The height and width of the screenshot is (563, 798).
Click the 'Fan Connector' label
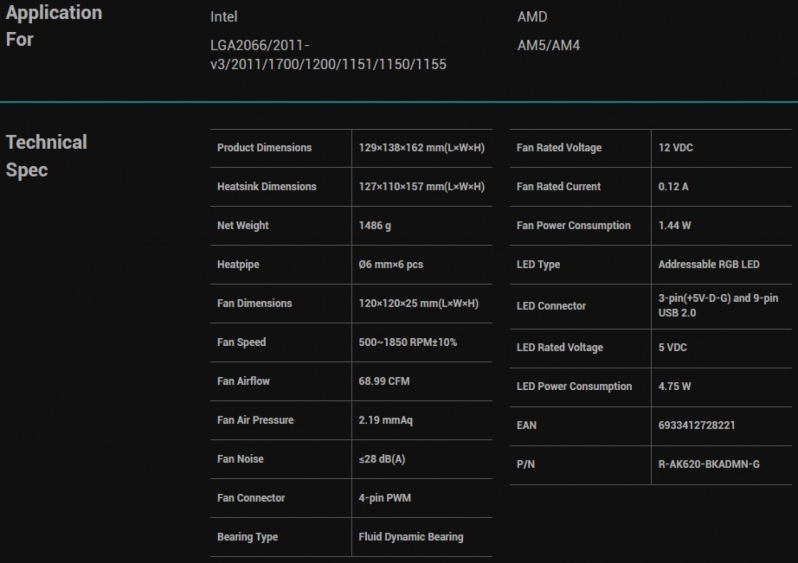pyautogui.click(x=251, y=498)
